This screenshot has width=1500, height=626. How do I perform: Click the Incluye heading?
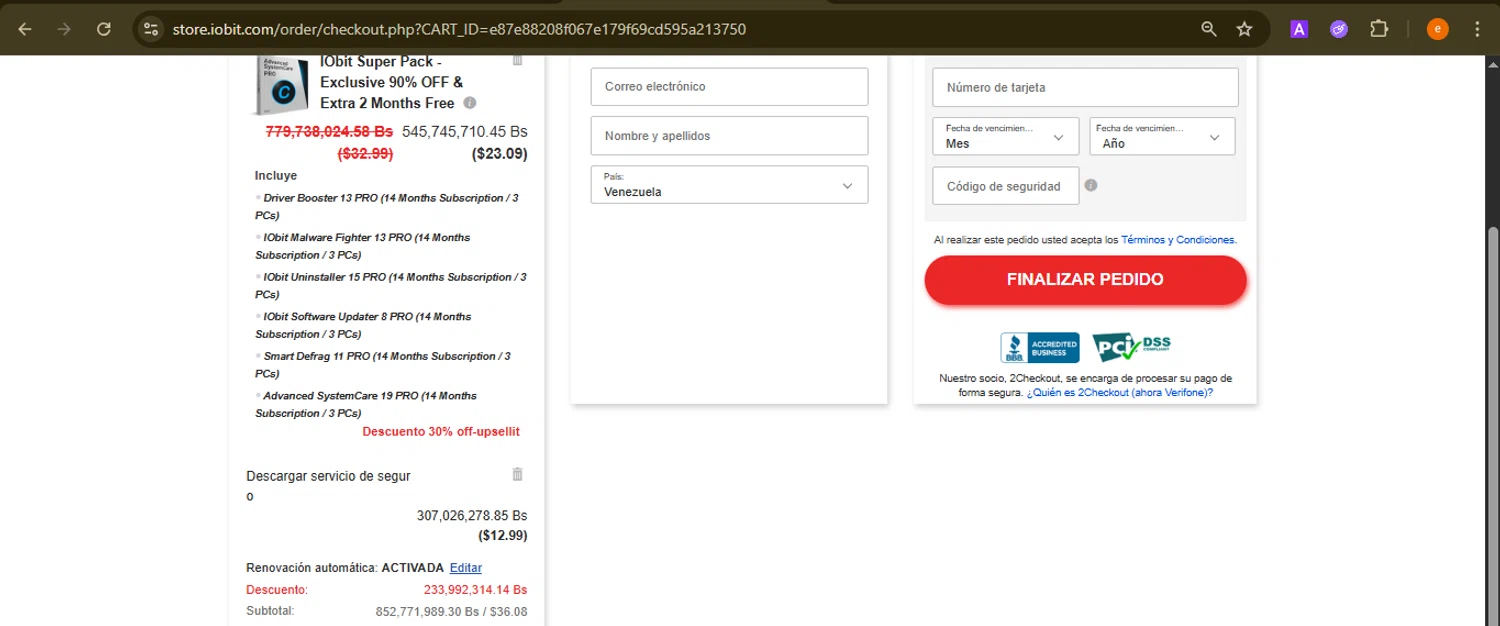coord(276,176)
